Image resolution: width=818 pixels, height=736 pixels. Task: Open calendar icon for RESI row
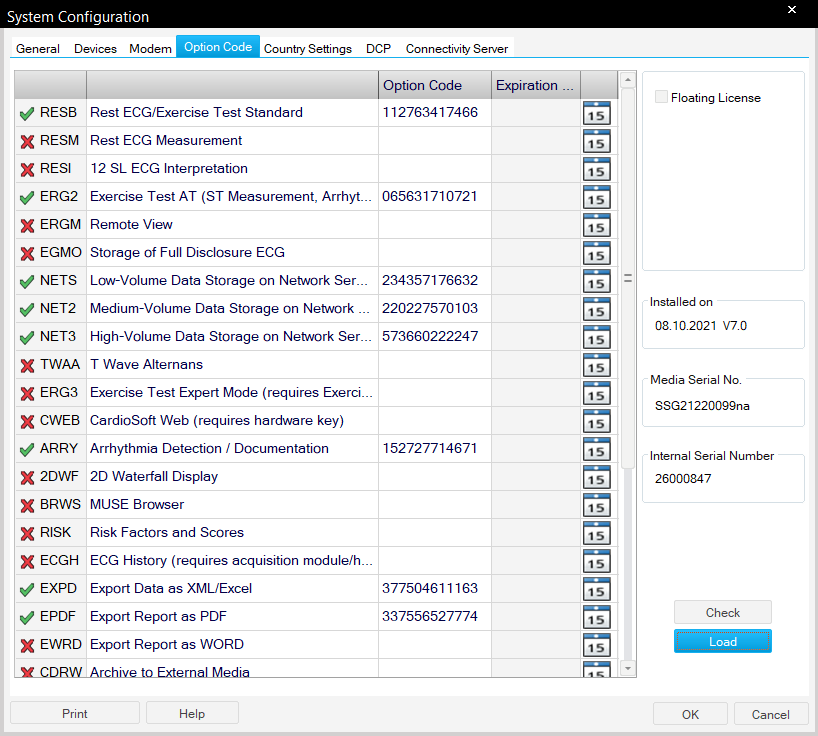click(596, 170)
